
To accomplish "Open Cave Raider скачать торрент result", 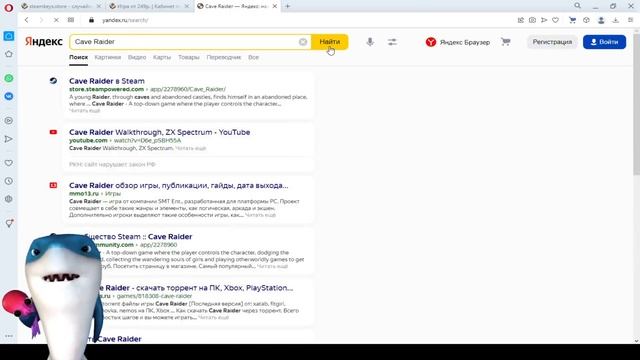I will coord(195,288).
